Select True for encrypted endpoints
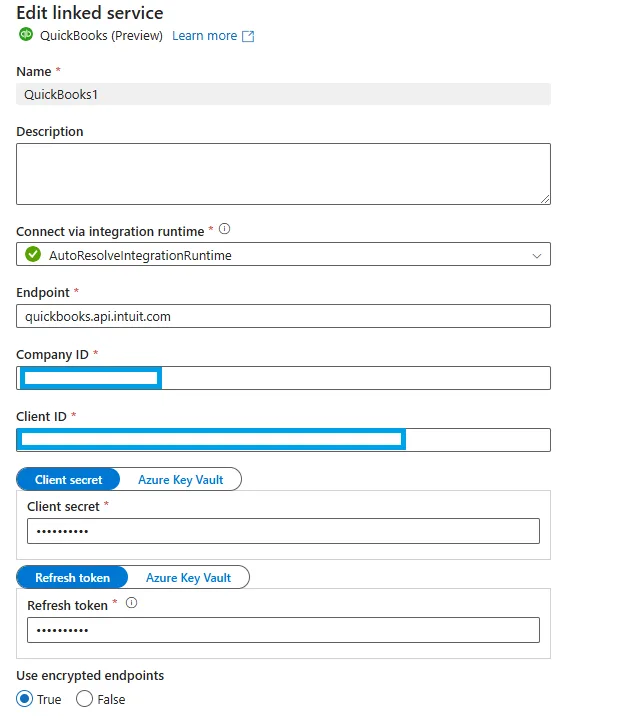 click(x=25, y=699)
